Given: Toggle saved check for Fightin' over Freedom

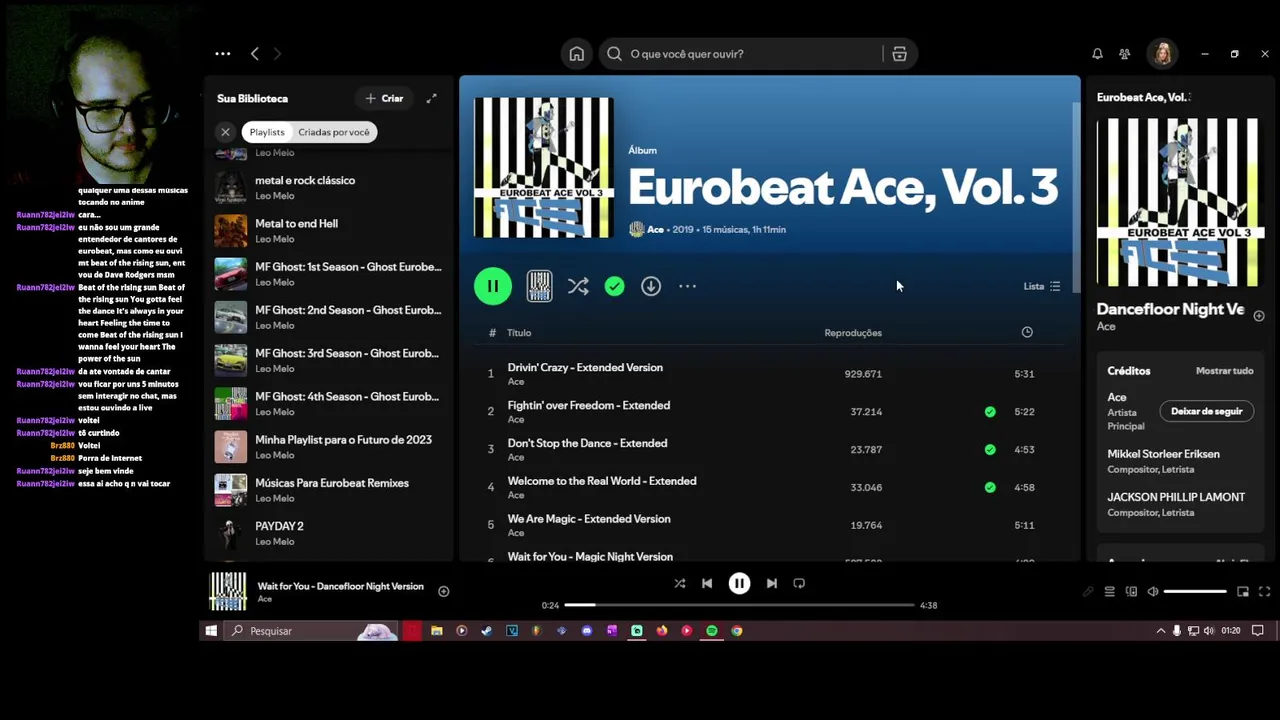Looking at the screenshot, I should pos(990,411).
